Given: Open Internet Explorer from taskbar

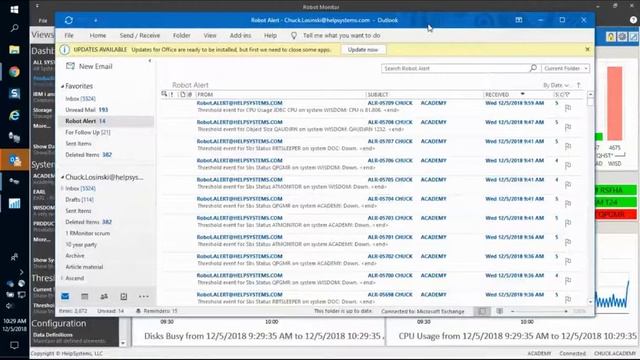Looking at the screenshot, I should tap(14, 116).
